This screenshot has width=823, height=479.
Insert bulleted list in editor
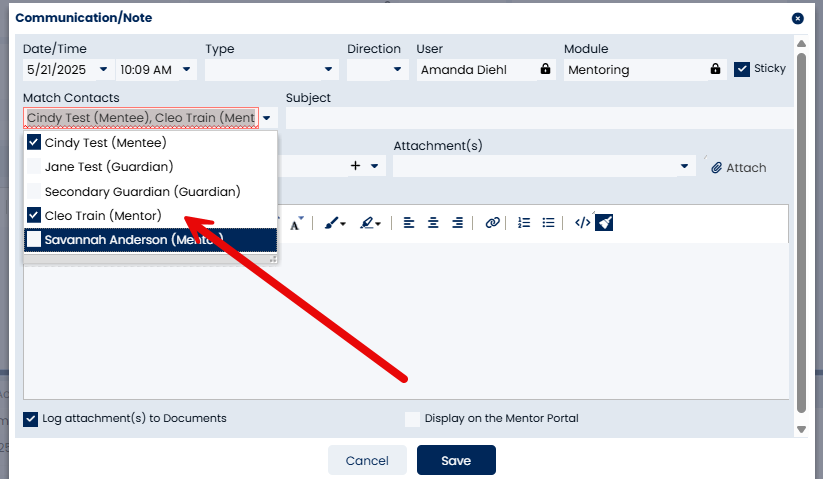[548, 223]
